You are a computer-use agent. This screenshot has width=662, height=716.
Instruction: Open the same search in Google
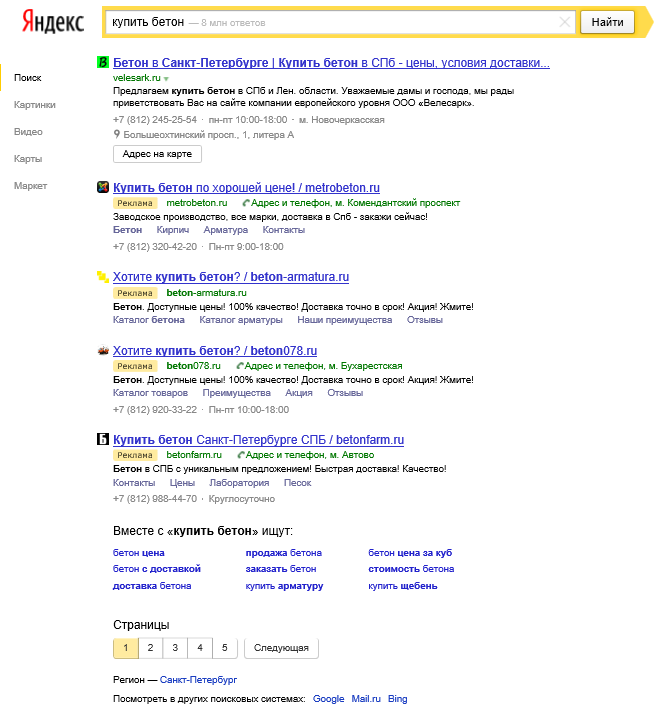pos(328,699)
